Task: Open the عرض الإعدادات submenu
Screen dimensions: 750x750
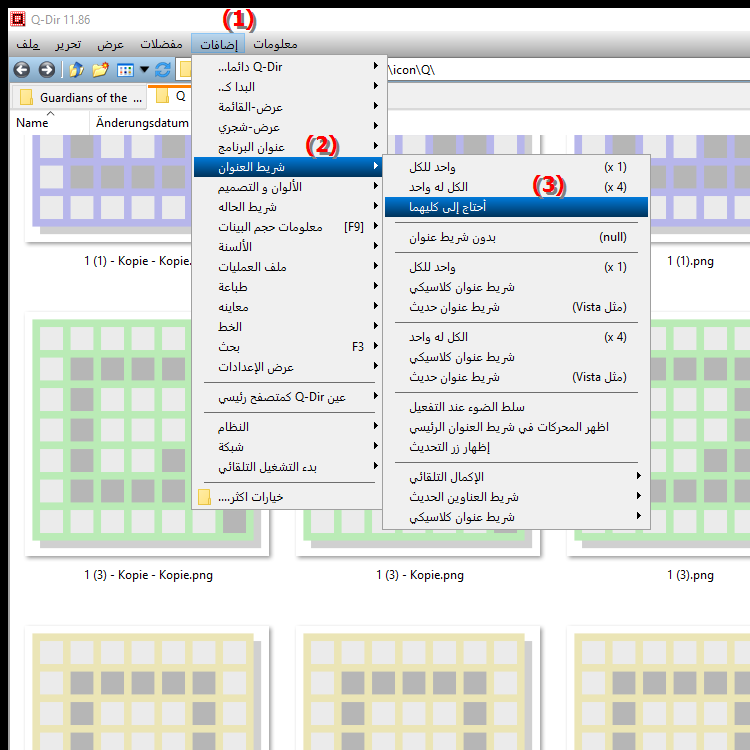Action: [287, 367]
